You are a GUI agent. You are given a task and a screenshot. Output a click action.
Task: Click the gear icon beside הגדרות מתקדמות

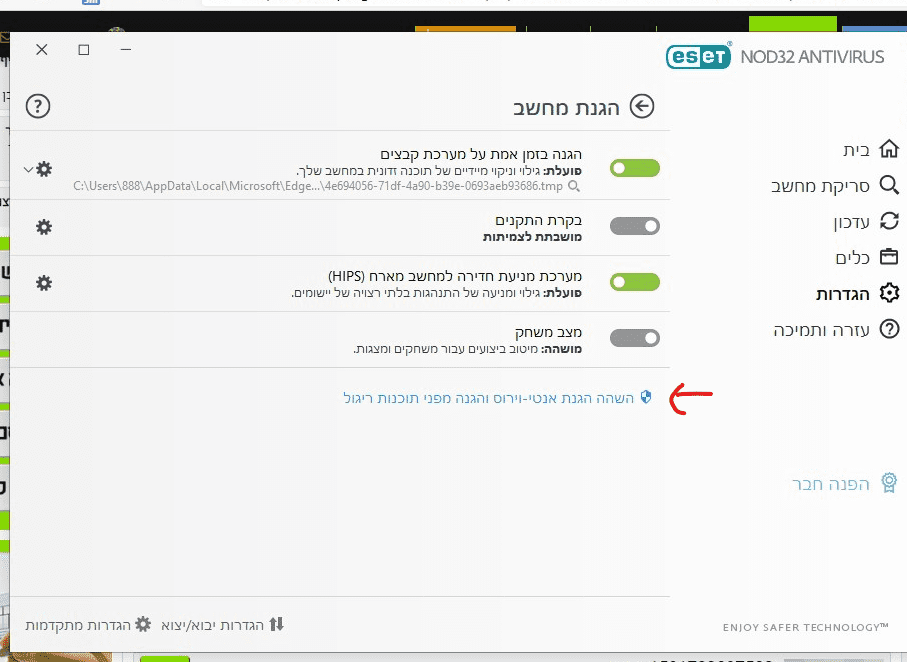pos(143,624)
